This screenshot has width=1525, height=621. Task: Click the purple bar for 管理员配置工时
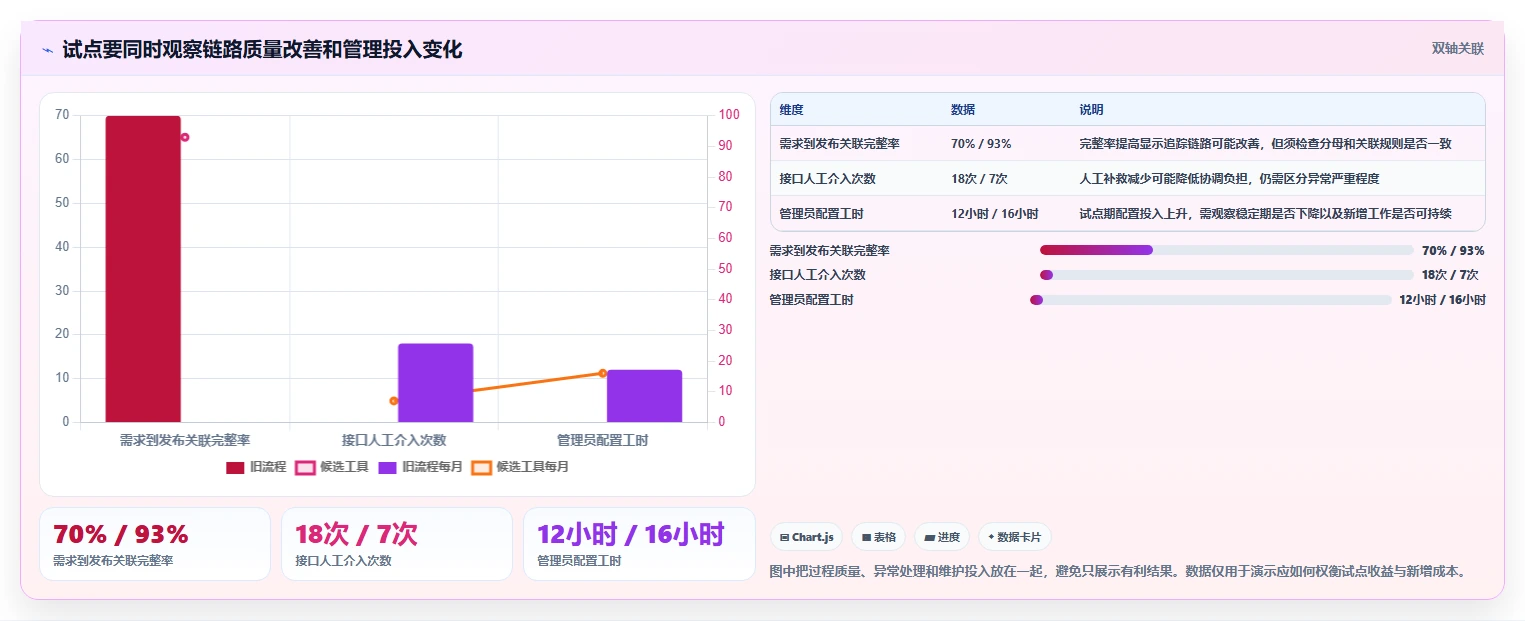point(644,396)
